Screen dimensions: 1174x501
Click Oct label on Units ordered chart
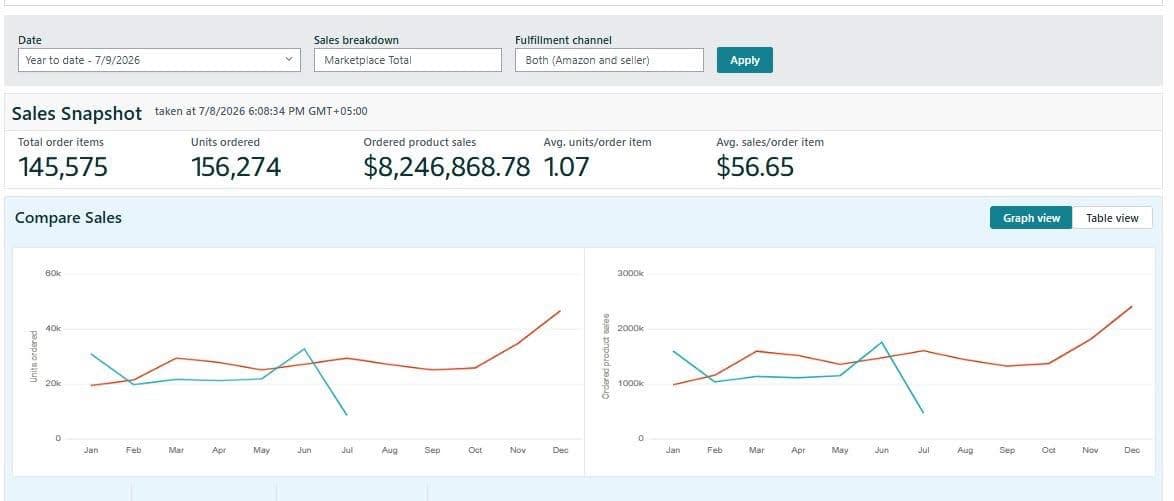(x=475, y=450)
